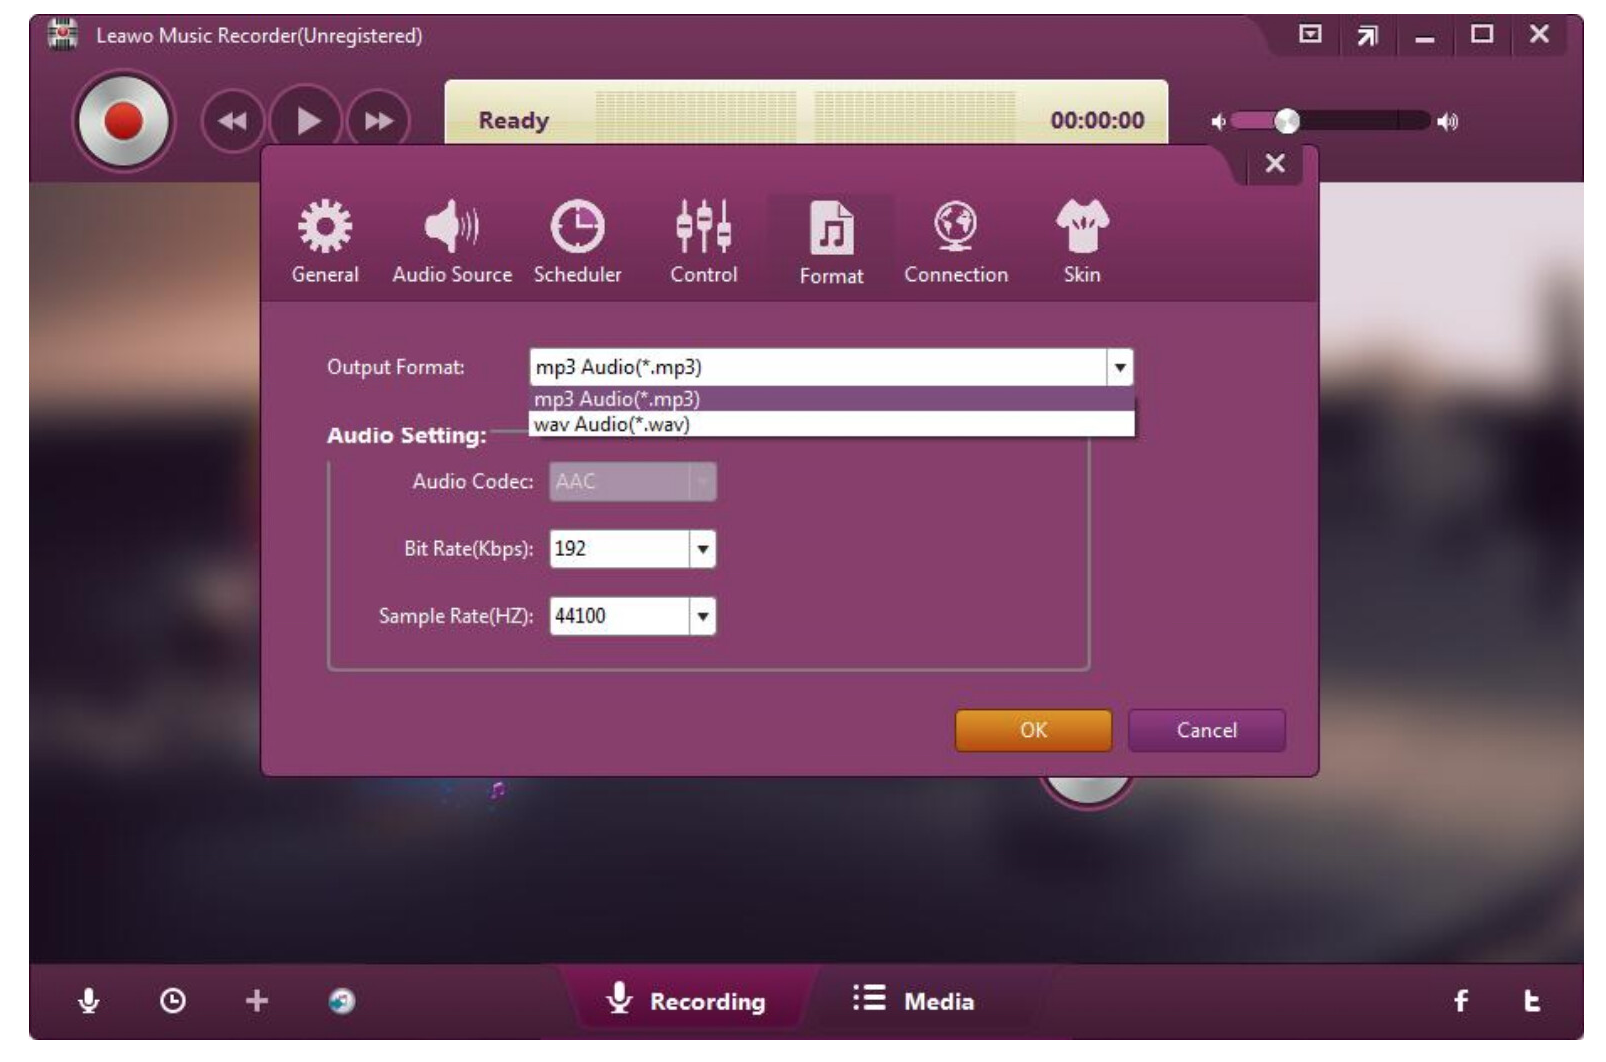The height and width of the screenshot is (1062, 1606).
Task: Choose mp3 Audio(*.mp3) from the list
Action: pyautogui.click(x=832, y=399)
